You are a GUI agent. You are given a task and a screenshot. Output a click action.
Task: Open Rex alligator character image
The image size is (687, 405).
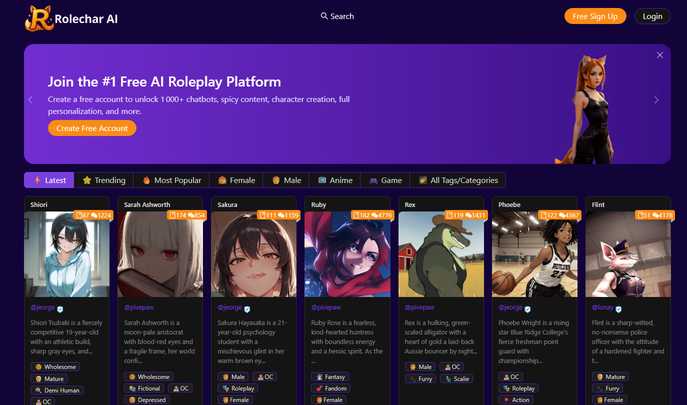tap(441, 254)
